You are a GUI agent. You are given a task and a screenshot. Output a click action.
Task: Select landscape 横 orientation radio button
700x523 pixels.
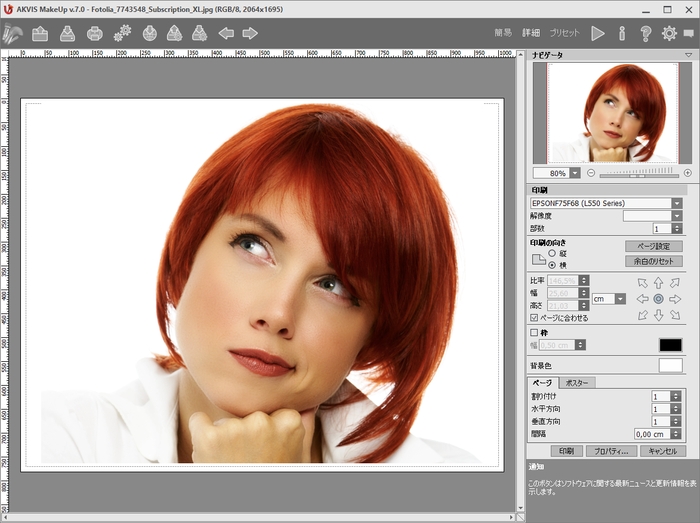point(552,265)
